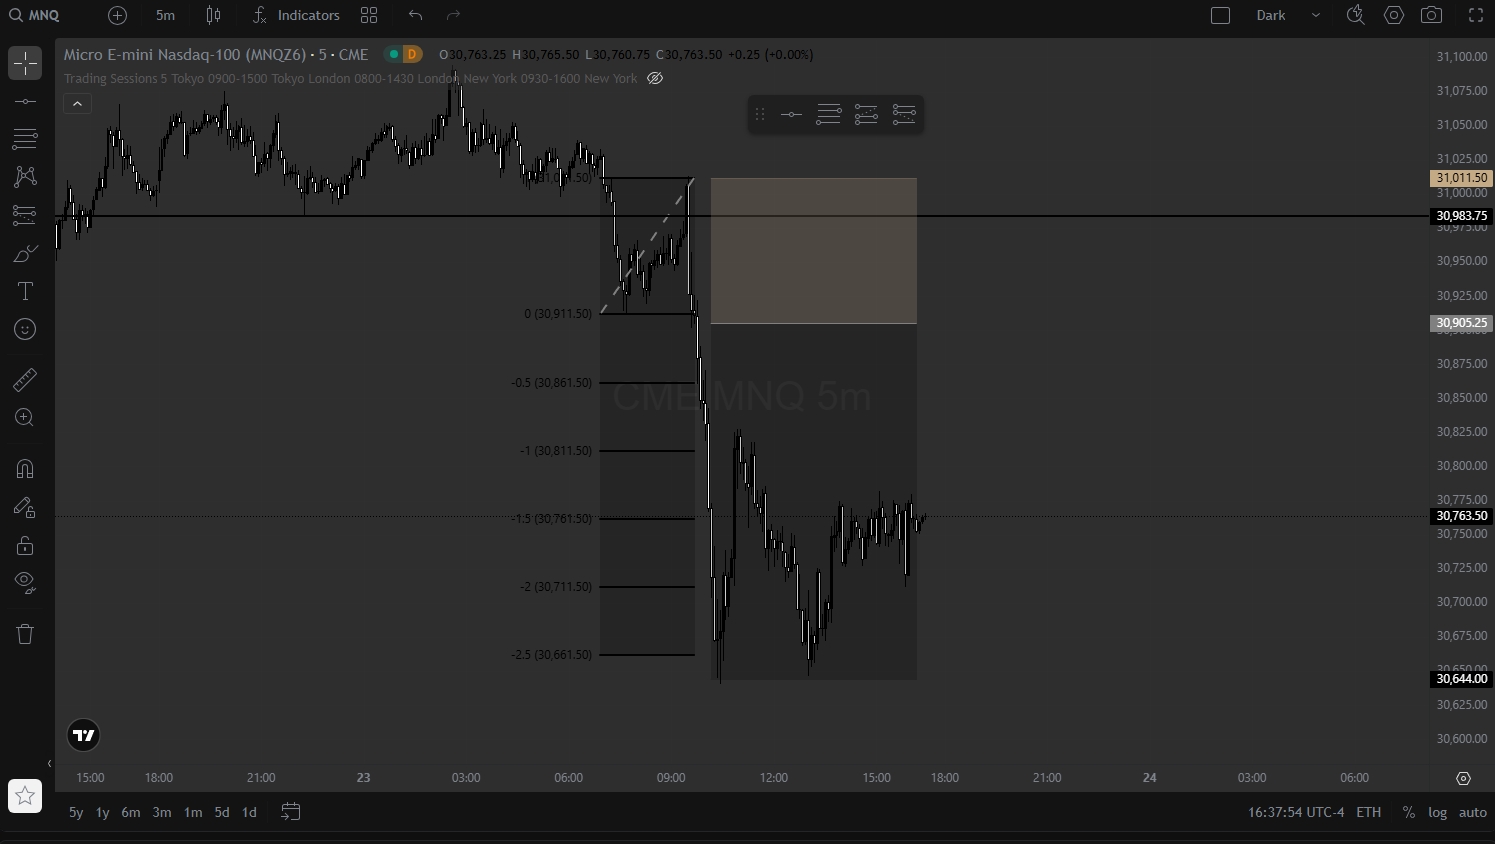Select the chart layout square button

tap(1220, 15)
